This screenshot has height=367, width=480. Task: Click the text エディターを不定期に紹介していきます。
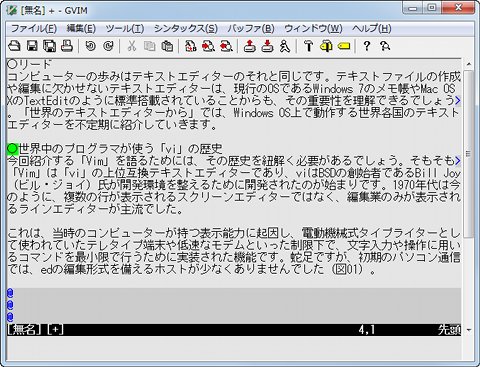click(x=112, y=125)
